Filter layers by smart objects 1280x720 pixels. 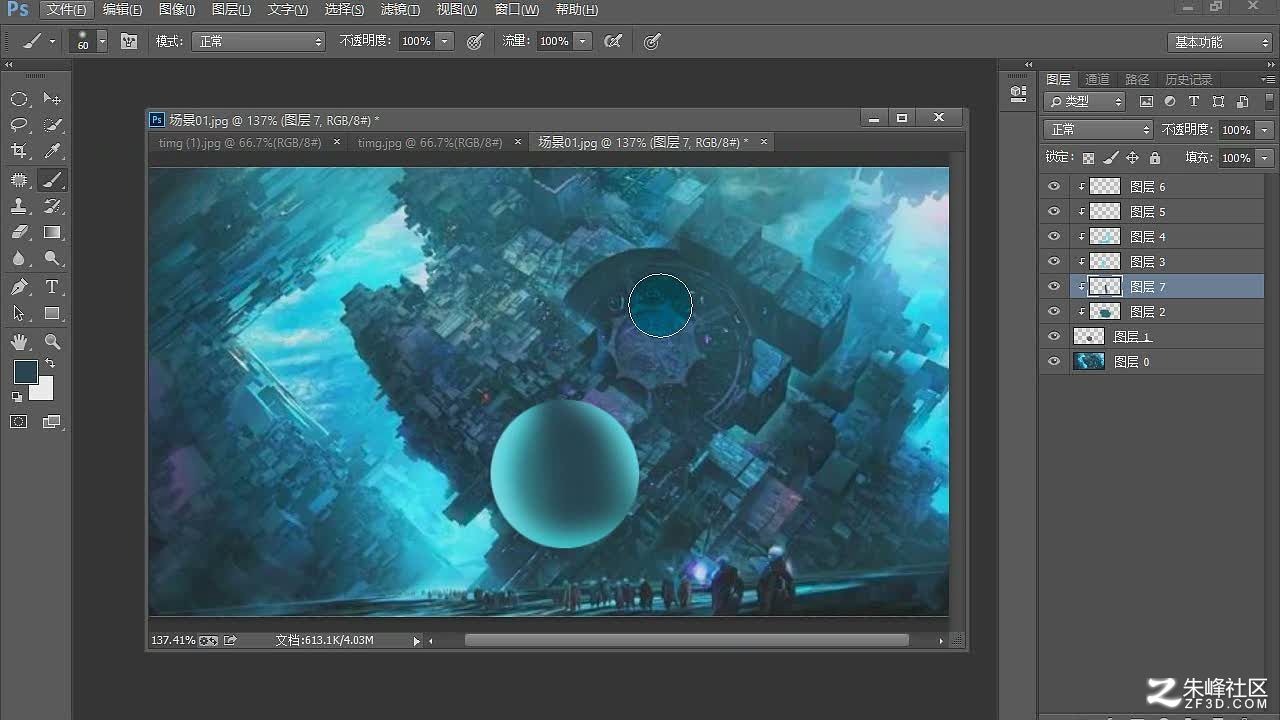click(1242, 102)
